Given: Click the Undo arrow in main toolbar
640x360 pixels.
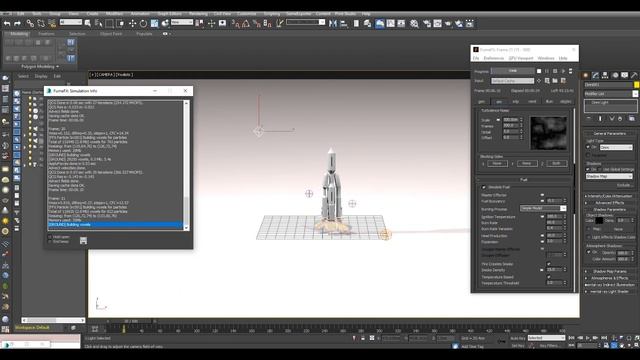Looking at the screenshot, I should coord(7,24).
